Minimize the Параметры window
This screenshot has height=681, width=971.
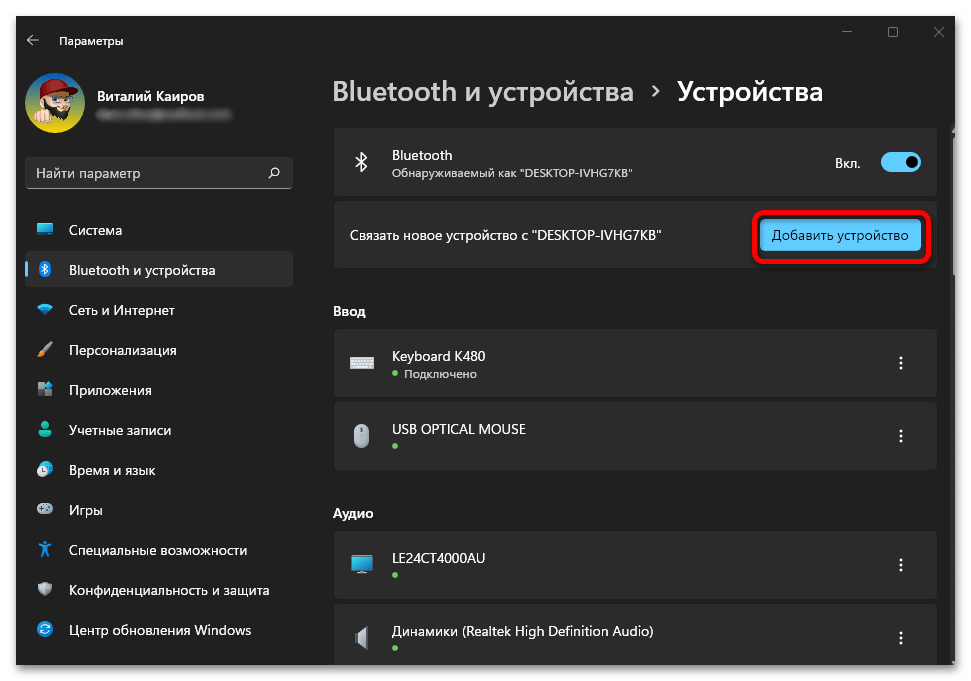click(847, 32)
